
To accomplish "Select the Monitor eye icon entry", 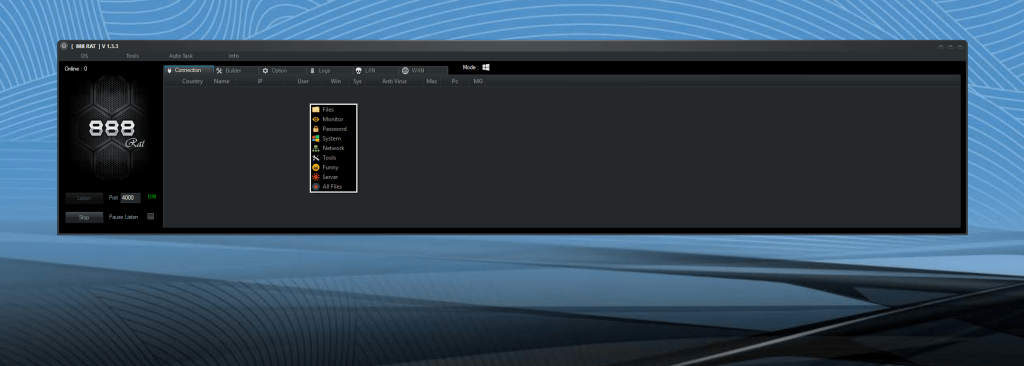I will [316, 120].
